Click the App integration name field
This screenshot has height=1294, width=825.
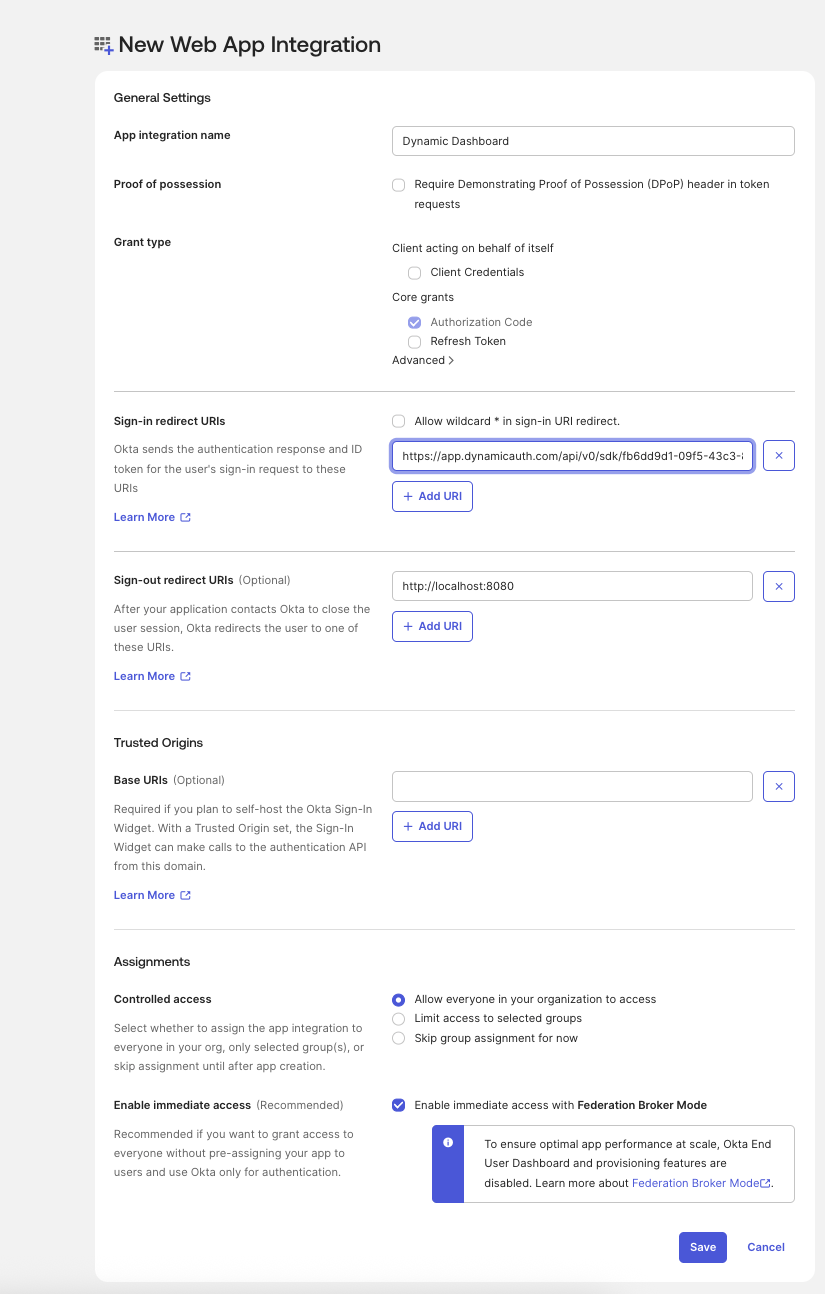(x=593, y=141)
